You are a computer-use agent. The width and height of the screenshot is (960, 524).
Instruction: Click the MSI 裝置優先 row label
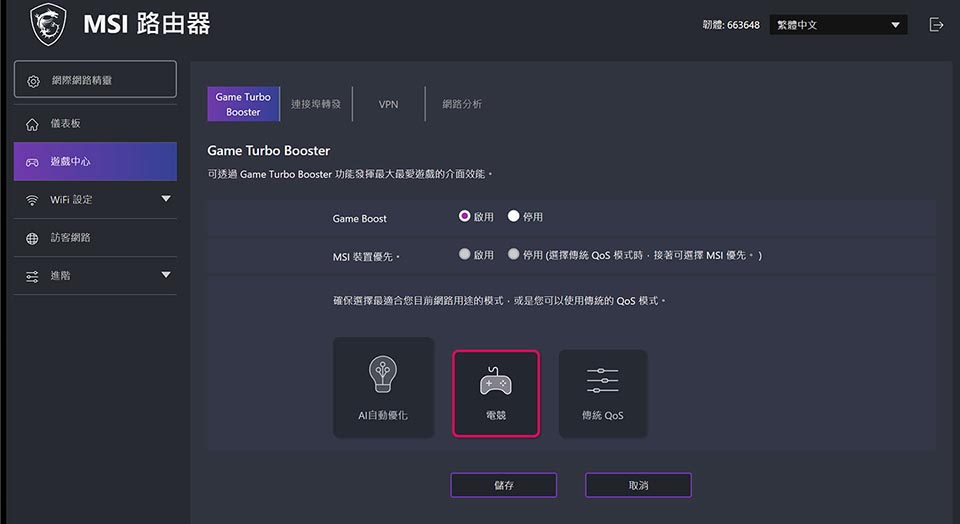pyautogui.click(x=366, y=257)
